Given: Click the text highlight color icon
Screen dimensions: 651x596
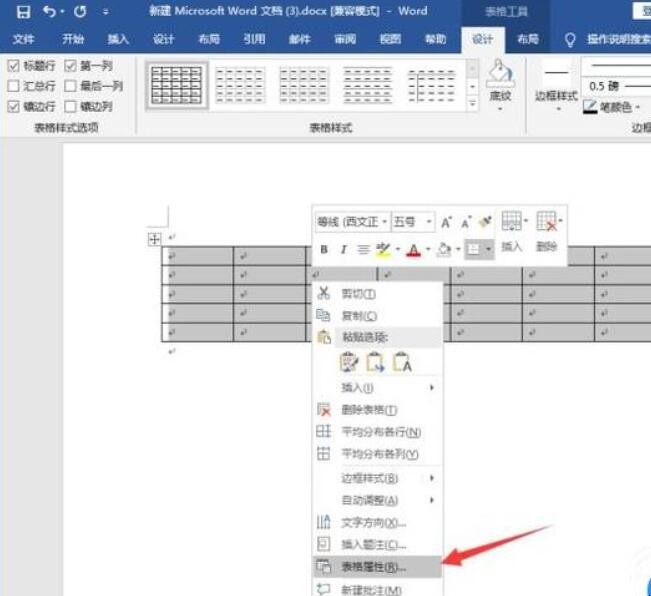Looking at the screenshot, I should (x=382, y=249).
